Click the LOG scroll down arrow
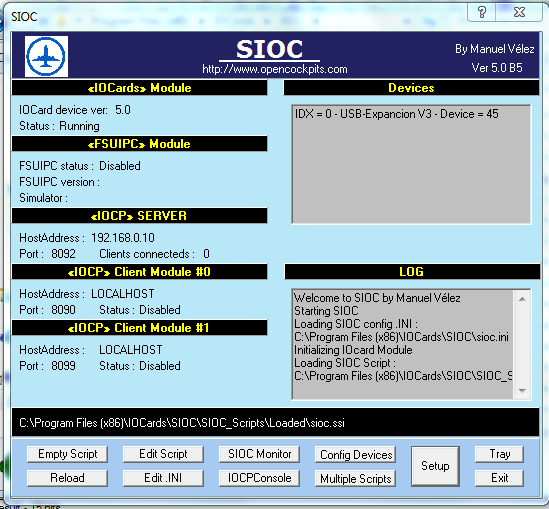Screen dimensions: 549x509 click(x=522, y=391)
